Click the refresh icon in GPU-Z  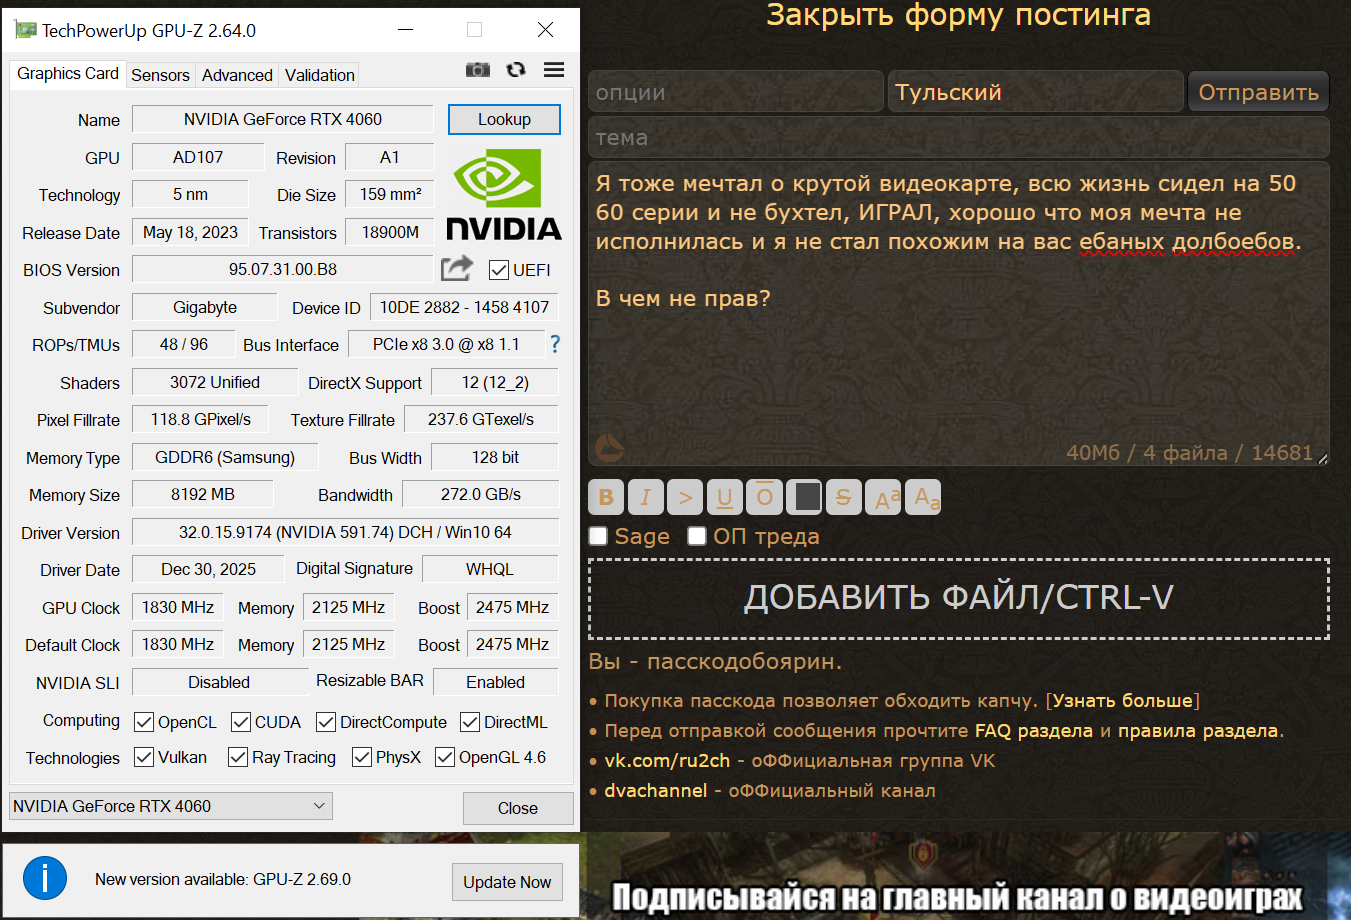(516, 69)
